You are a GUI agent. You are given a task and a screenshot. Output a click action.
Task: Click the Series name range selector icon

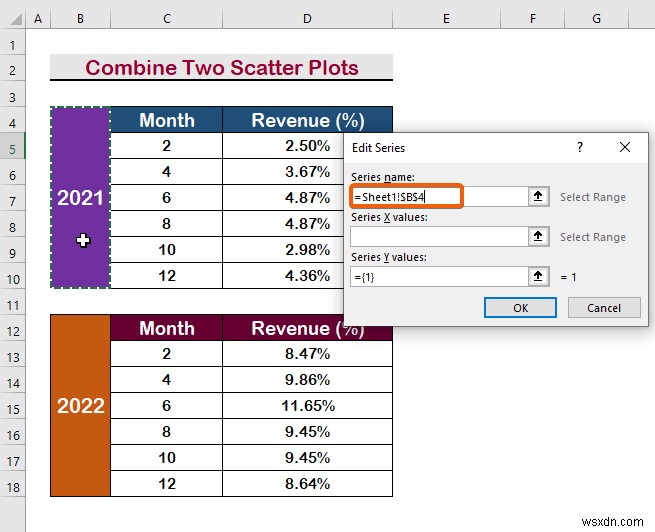pos(538,196)
